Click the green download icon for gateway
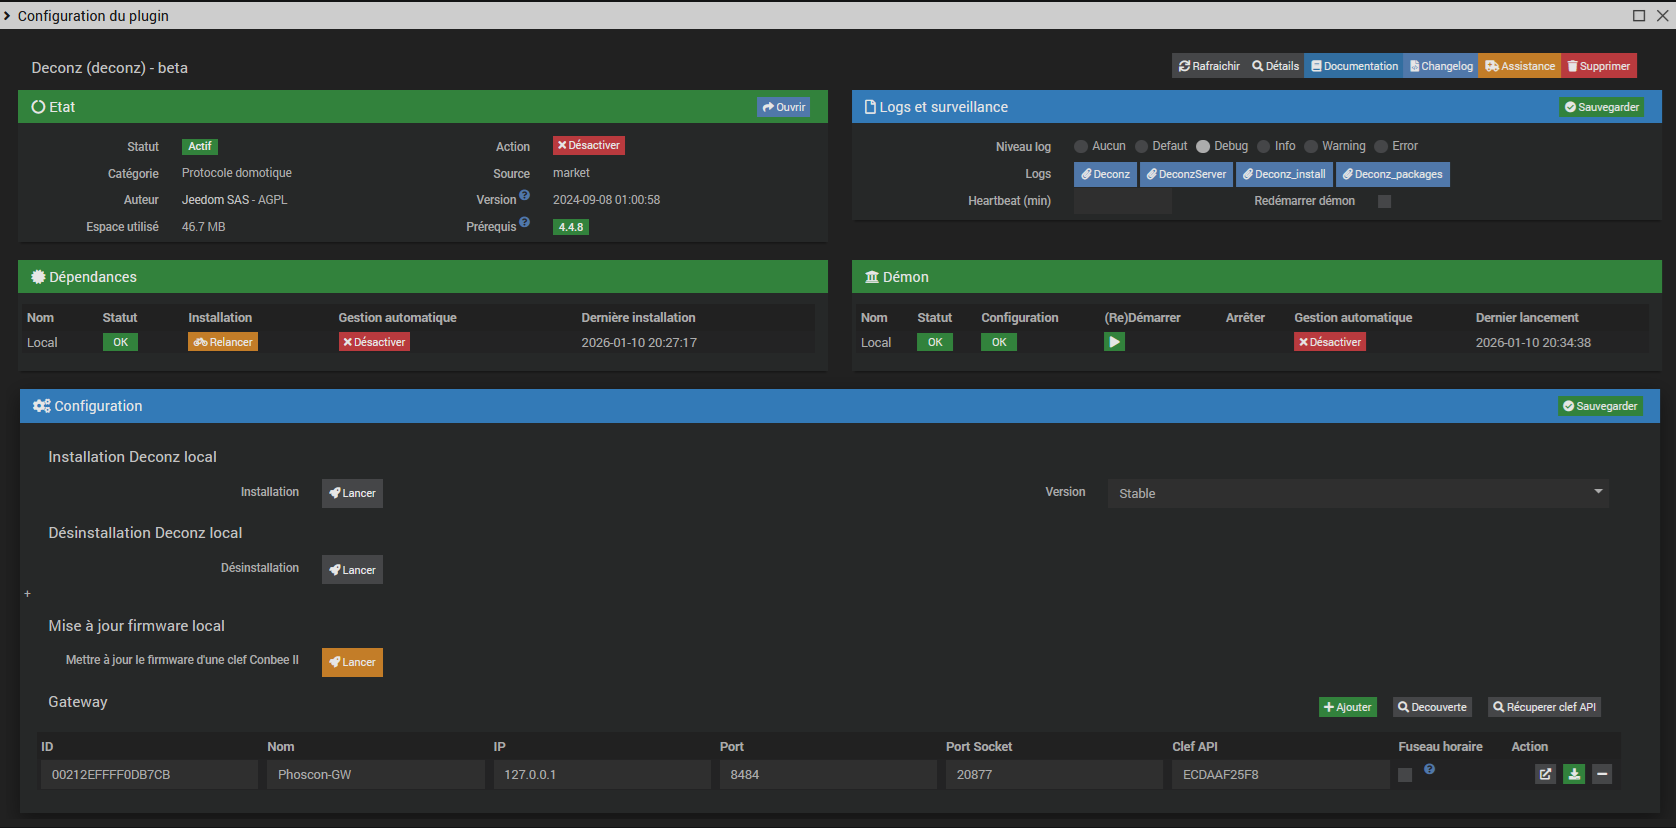Viewport: 1676px width, 828px height. tap(1574, 774)
